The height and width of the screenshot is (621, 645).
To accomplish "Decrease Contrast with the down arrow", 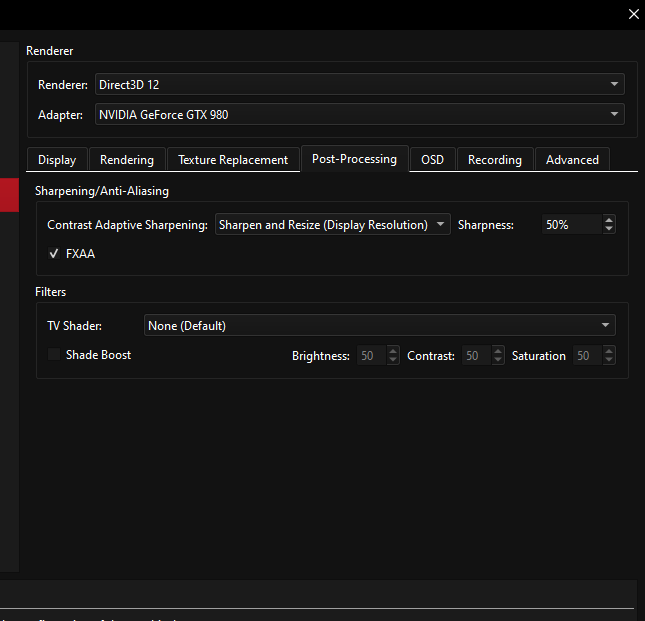I will tap(498, 360).
